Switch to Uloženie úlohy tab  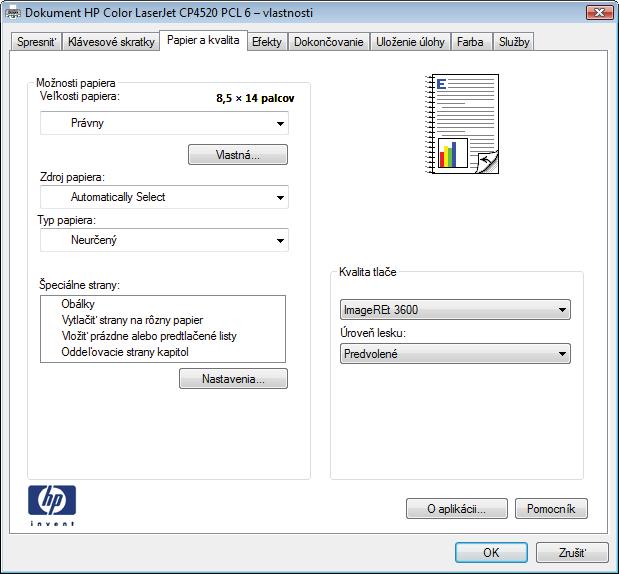pyautogui.click(x=410, y=41)
